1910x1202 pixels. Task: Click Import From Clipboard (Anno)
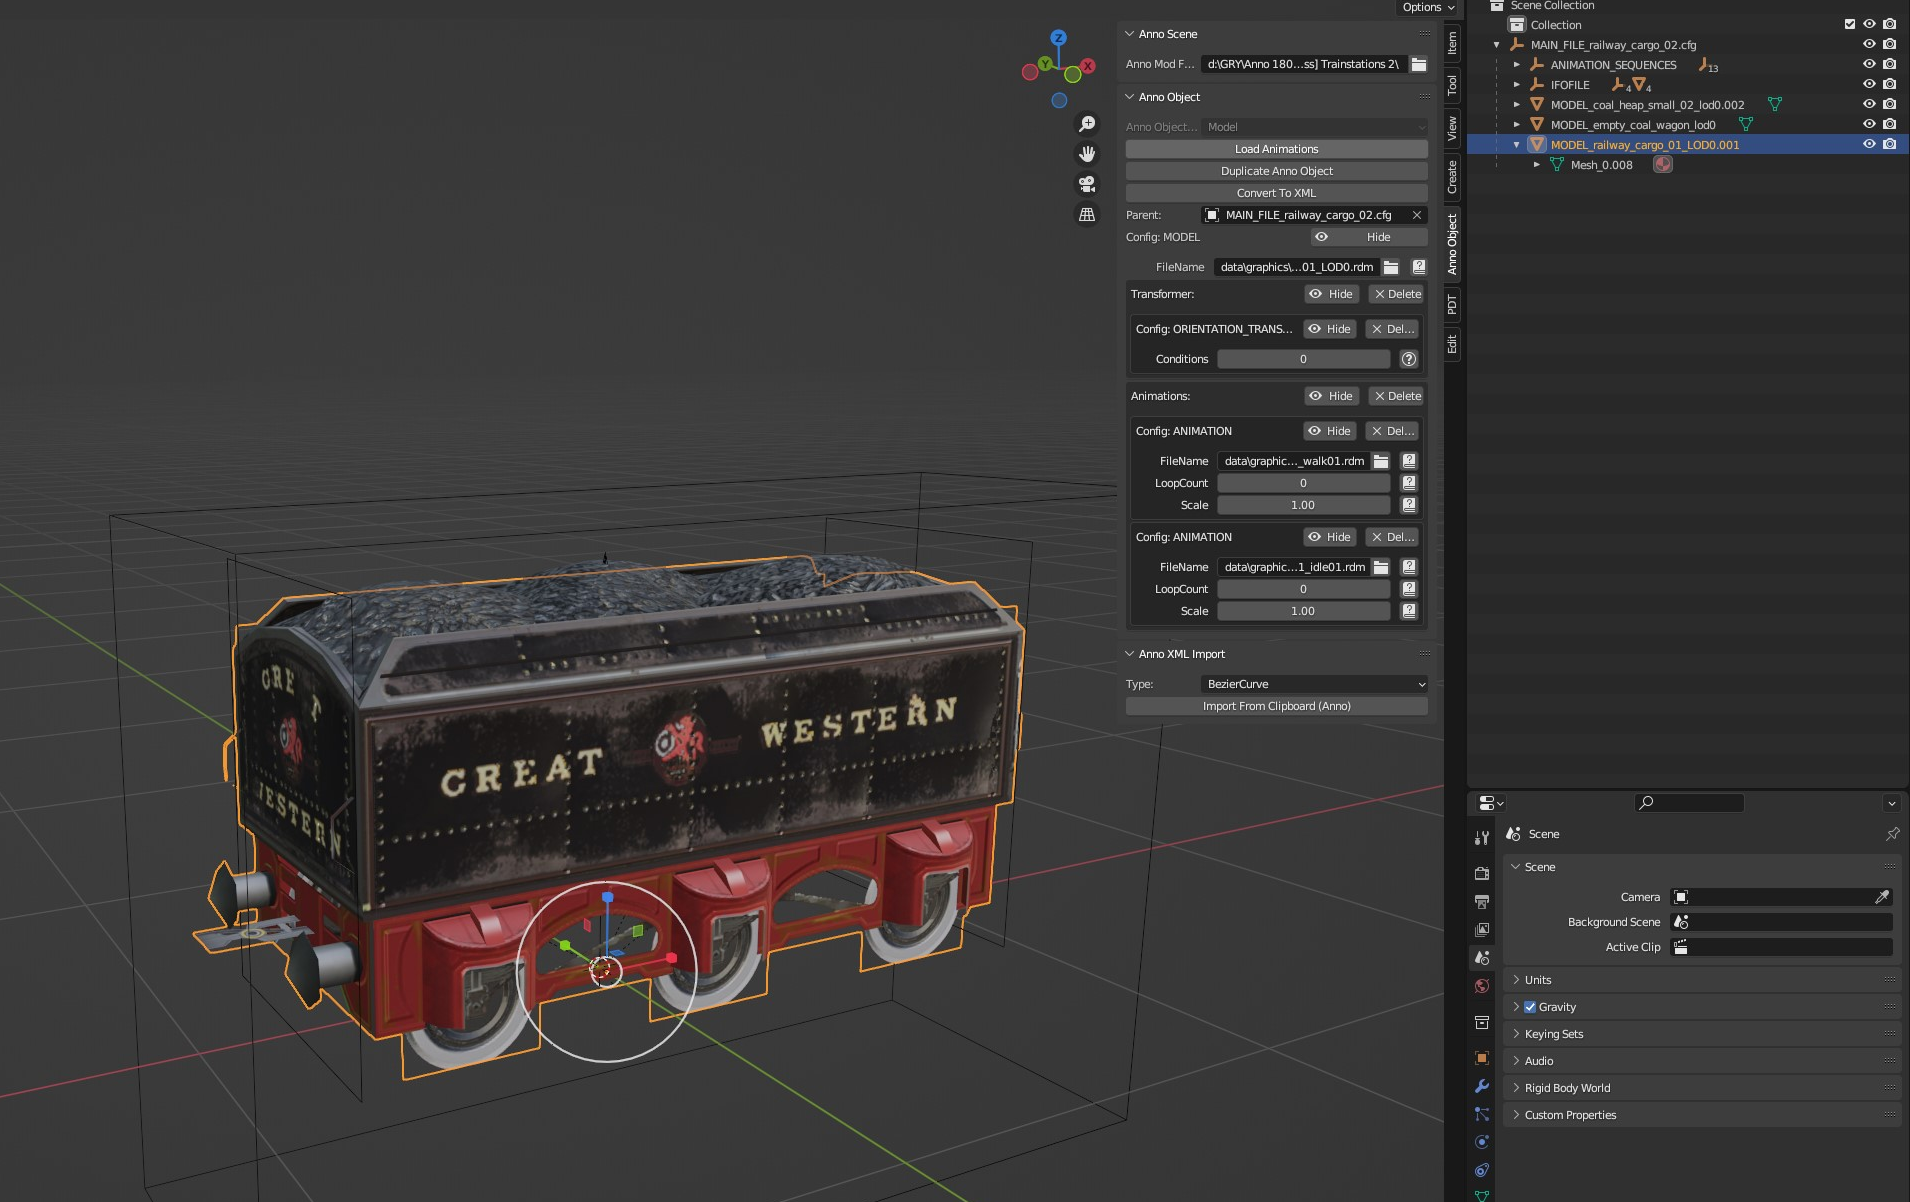pos(1276,706)
